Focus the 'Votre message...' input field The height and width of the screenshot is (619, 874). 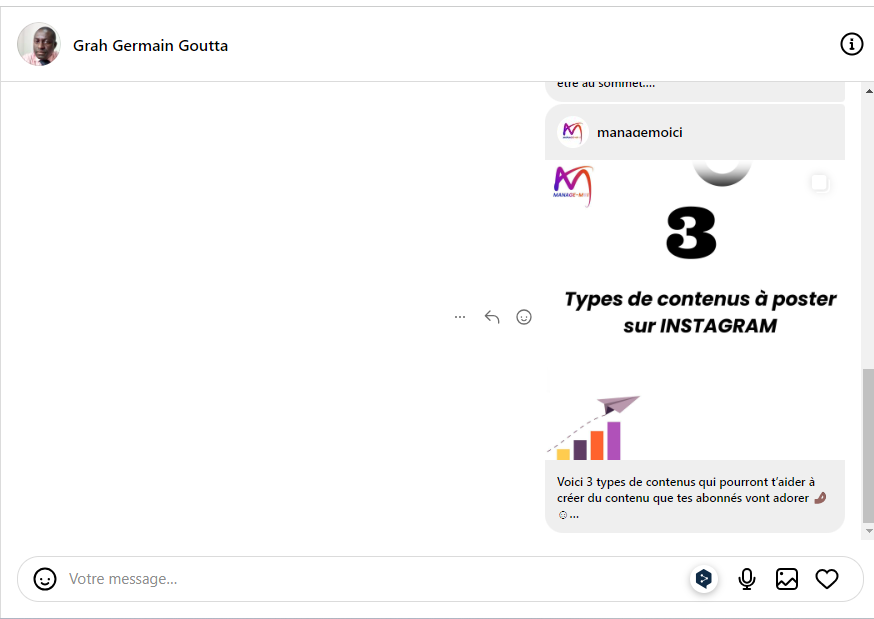pos(370,579)
